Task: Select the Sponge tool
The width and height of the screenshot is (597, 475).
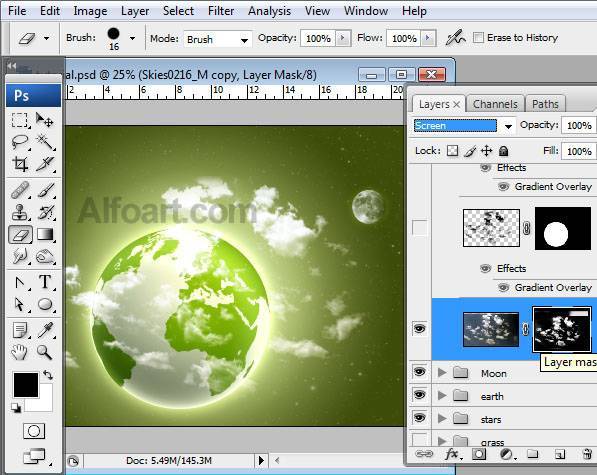Action: [x=45, y=256]
